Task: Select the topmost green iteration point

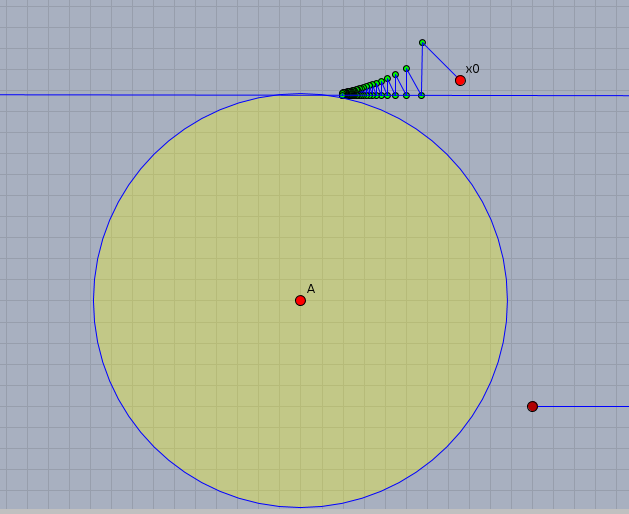Action: 422,42
